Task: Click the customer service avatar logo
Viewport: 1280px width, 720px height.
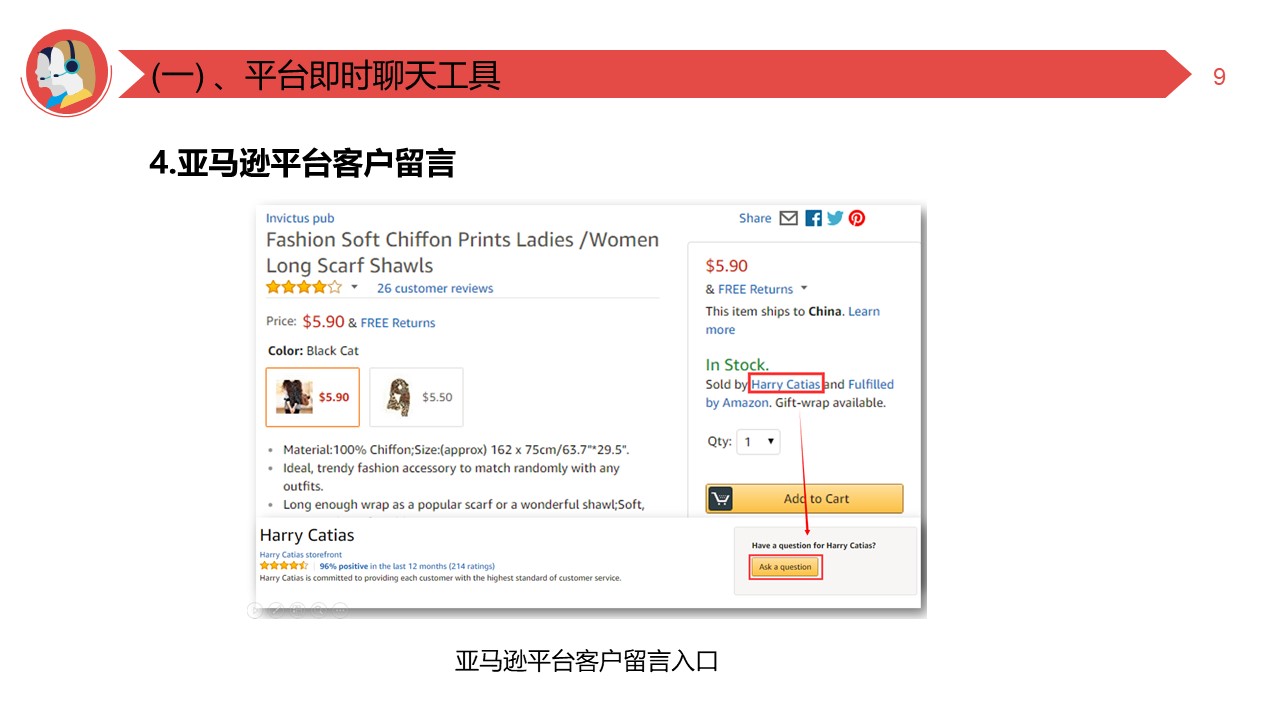Action: pyautogui.click(x=66, y=72)
